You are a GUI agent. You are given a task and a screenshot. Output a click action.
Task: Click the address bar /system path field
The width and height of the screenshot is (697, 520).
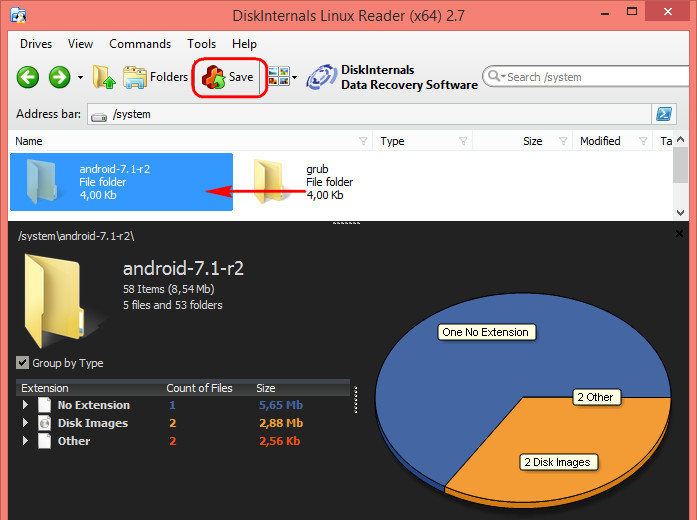click(x=369, y=114)
